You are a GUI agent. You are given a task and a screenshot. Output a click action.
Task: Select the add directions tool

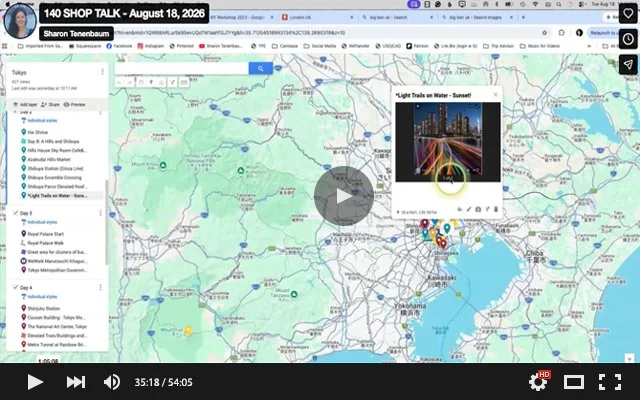coord(173,82)
